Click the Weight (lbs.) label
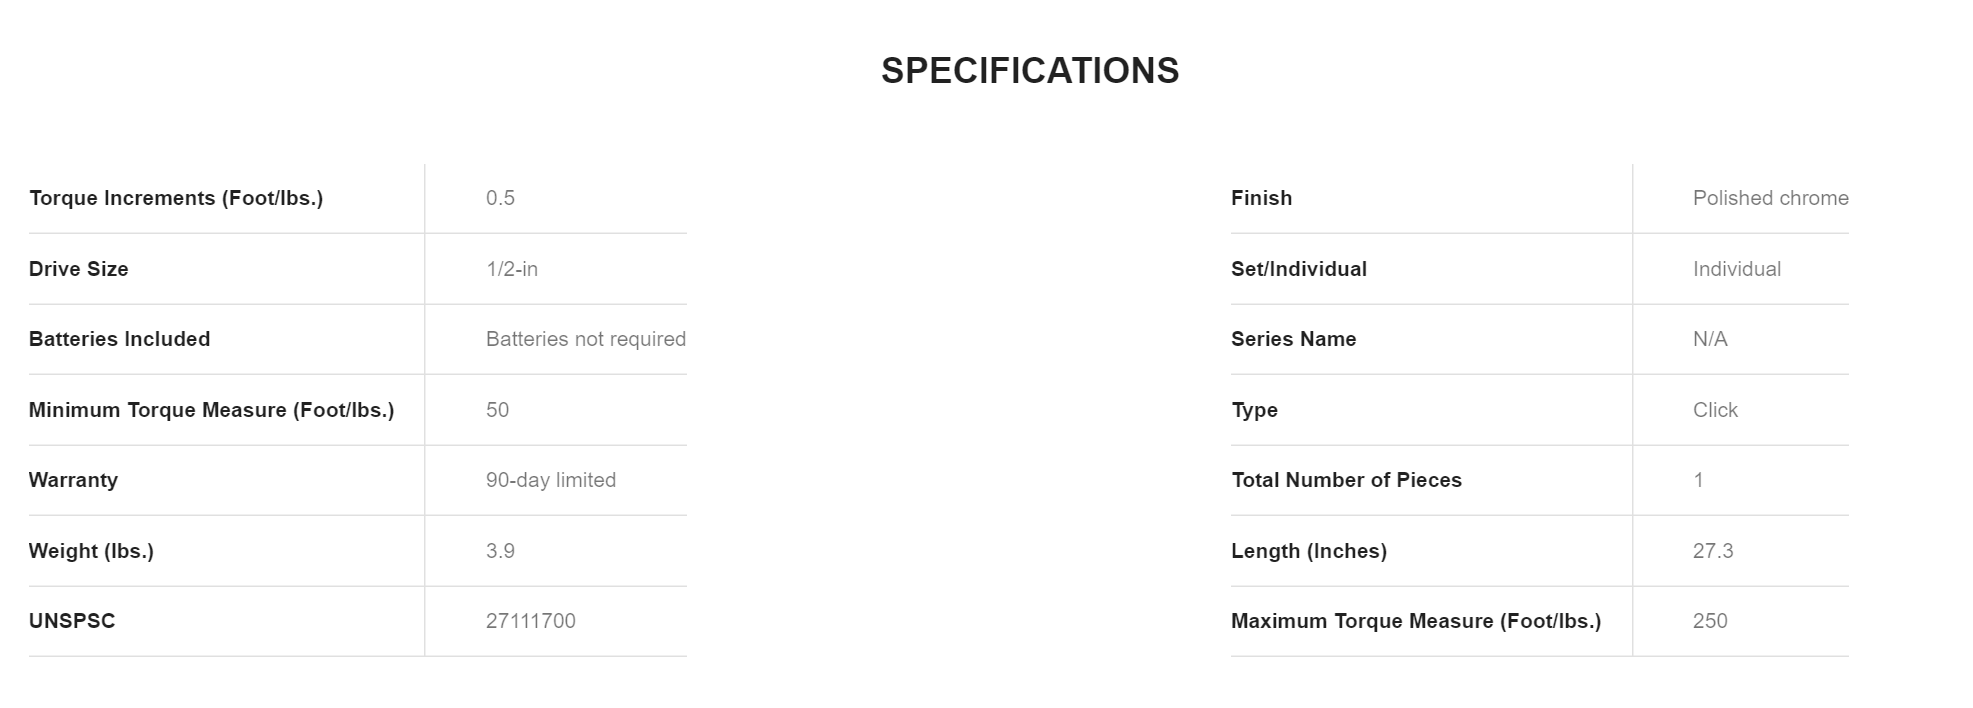 91,551
